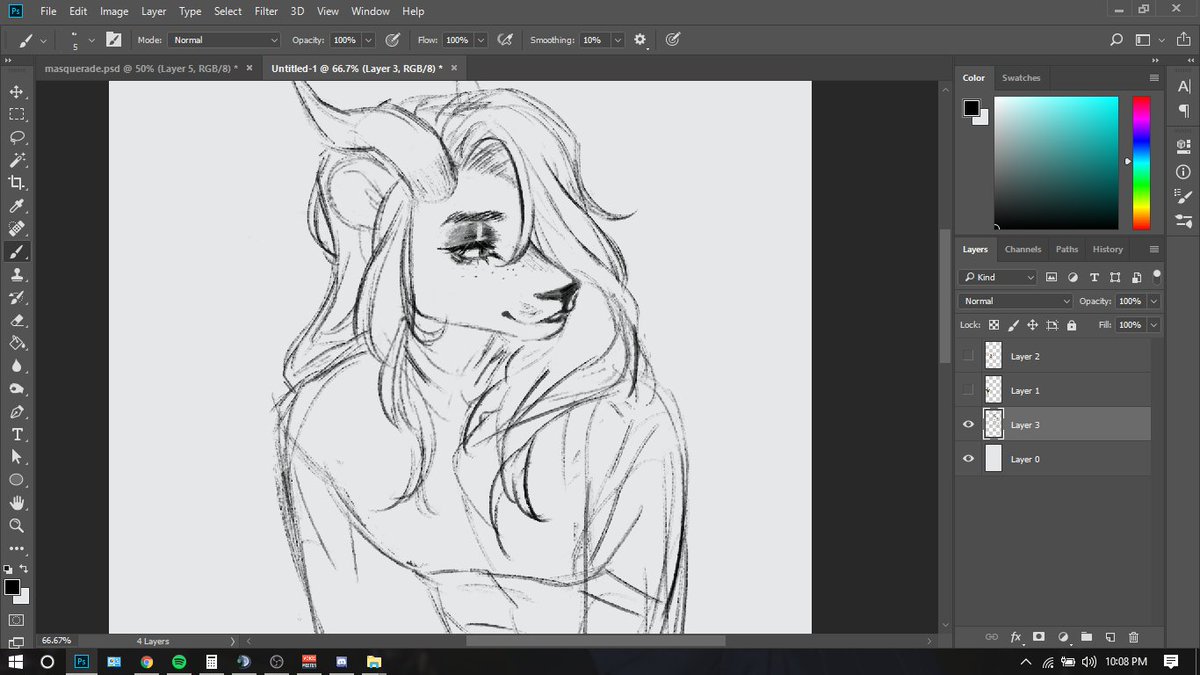Toggle lock transparent pixels

pyautogui.click(x=994, y=325)
